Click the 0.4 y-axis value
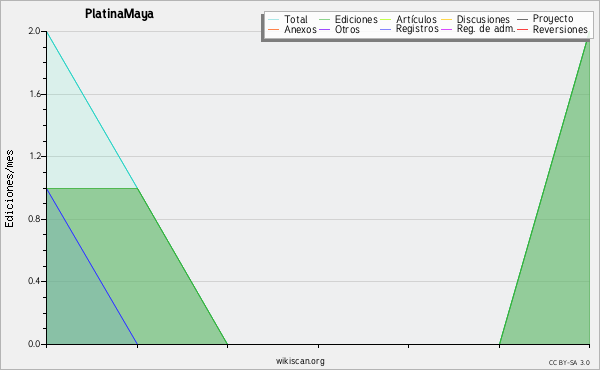Screen dimensions: 600x370 coord(34,281)
